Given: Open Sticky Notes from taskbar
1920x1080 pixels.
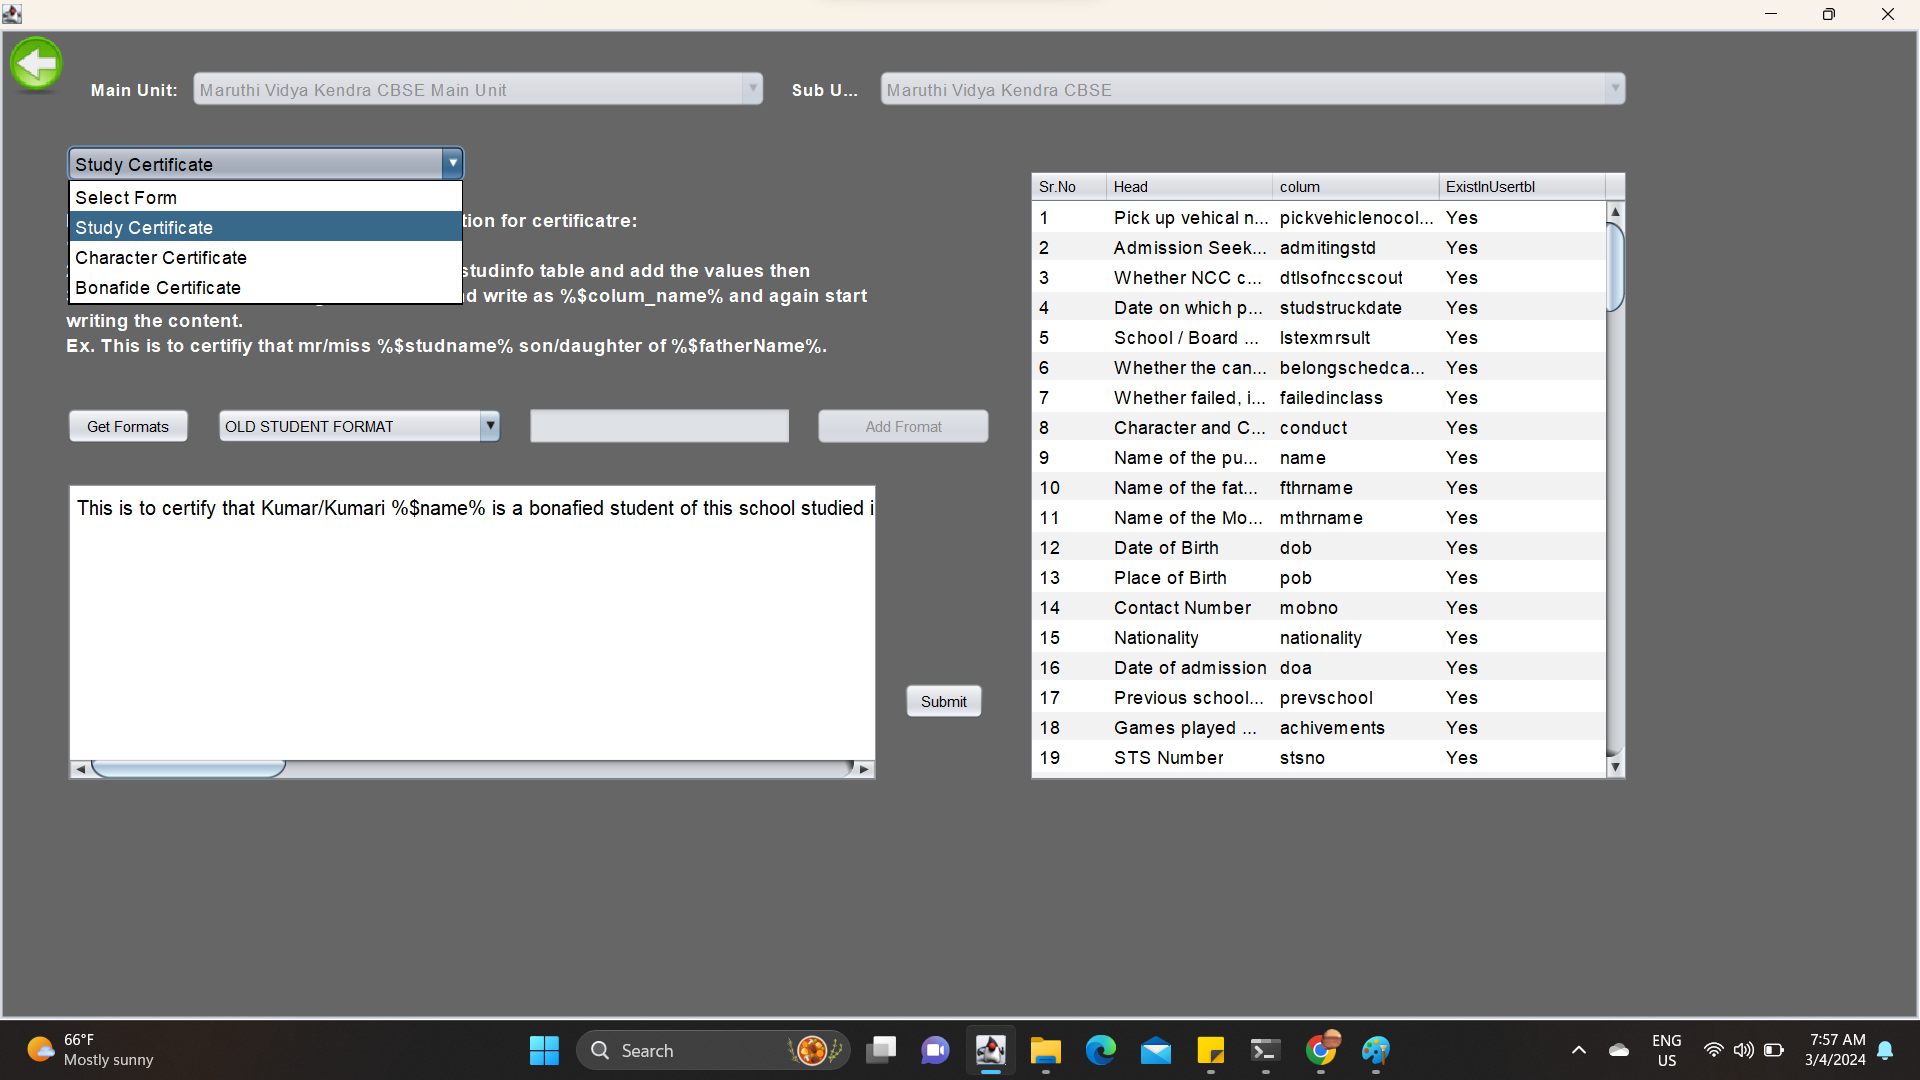Looking at the screenshot, I should coord(1210,1050).
